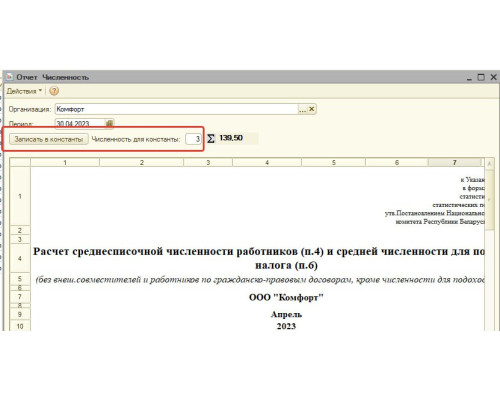Image resolution: width=500 pixels, height=400 pixels.
Task: Click the report title heading cell
Action: point(258,258)
